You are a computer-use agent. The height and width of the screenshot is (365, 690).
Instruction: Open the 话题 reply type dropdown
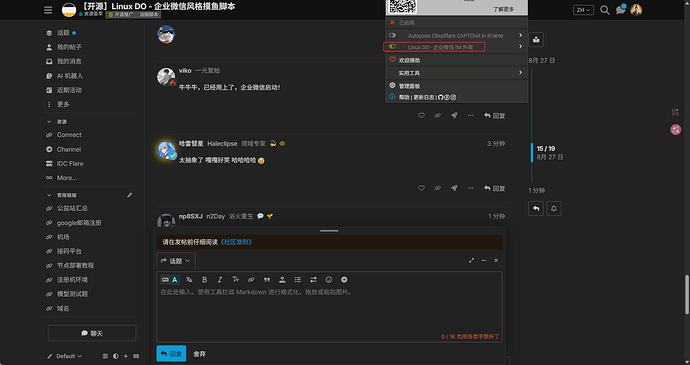[176, 261]
